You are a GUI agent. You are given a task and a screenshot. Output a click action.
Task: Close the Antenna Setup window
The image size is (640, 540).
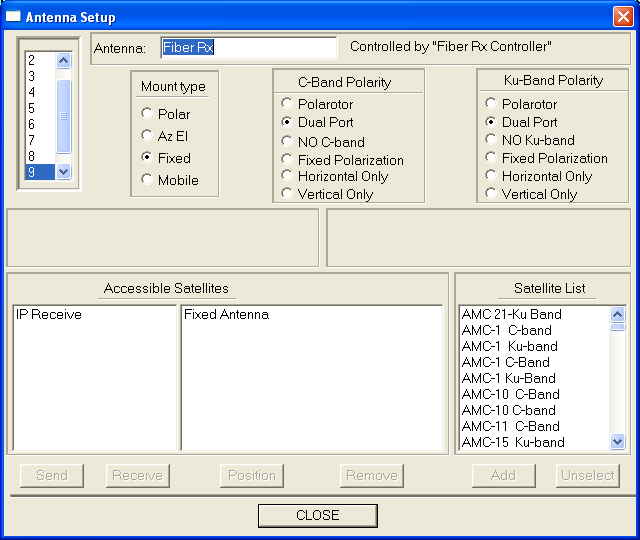point(621,16)
